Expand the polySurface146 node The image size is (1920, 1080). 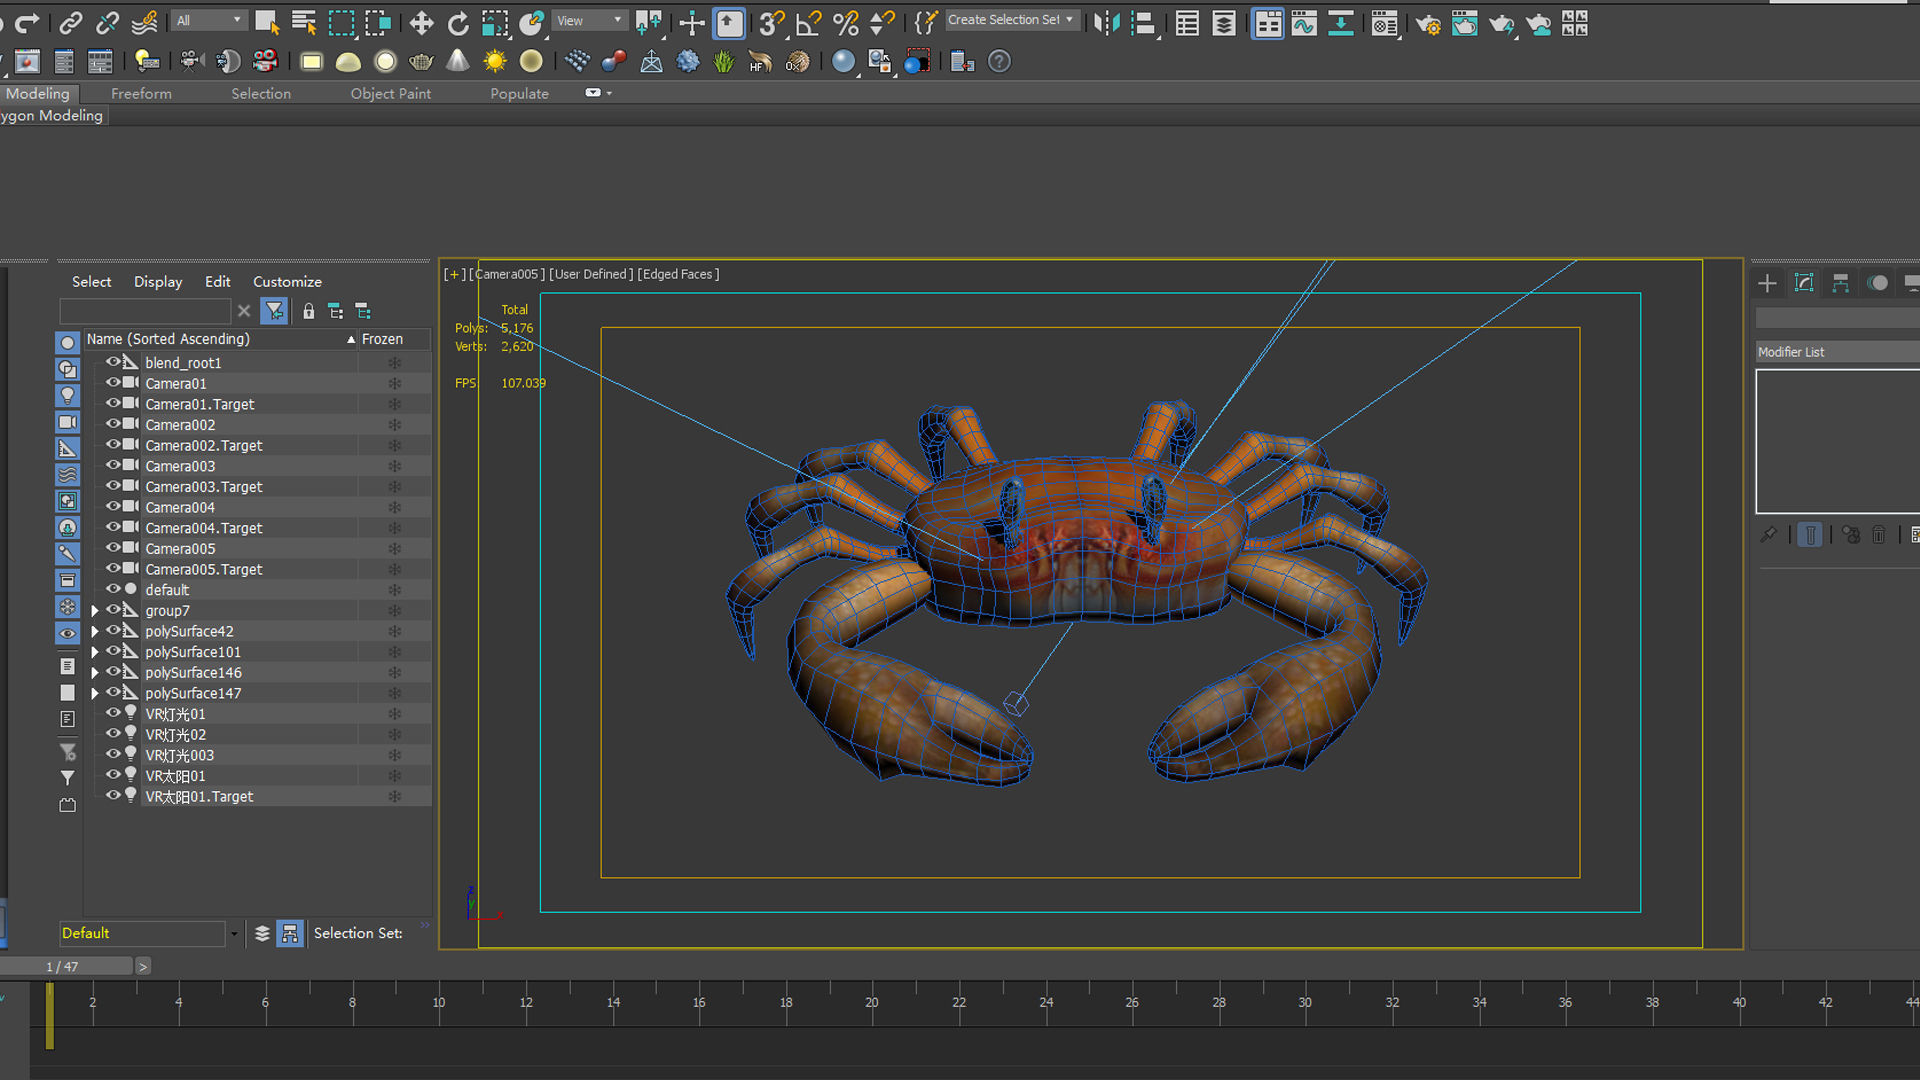[95, 673]
